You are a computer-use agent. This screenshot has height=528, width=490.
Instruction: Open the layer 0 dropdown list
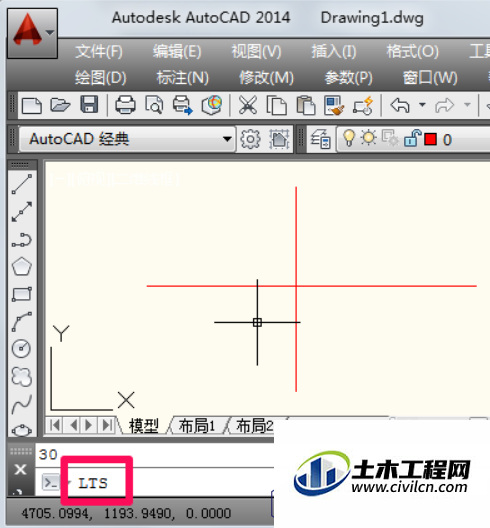point(414,139)
